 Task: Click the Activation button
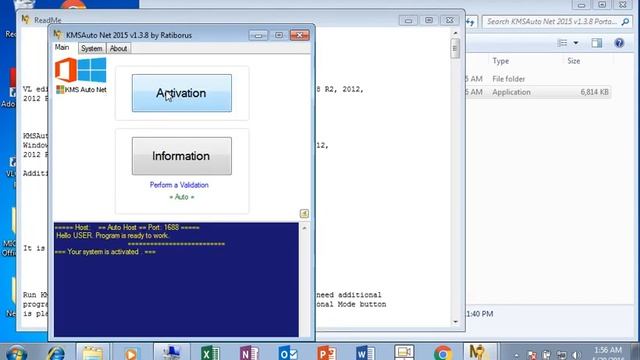coord(182,93)
